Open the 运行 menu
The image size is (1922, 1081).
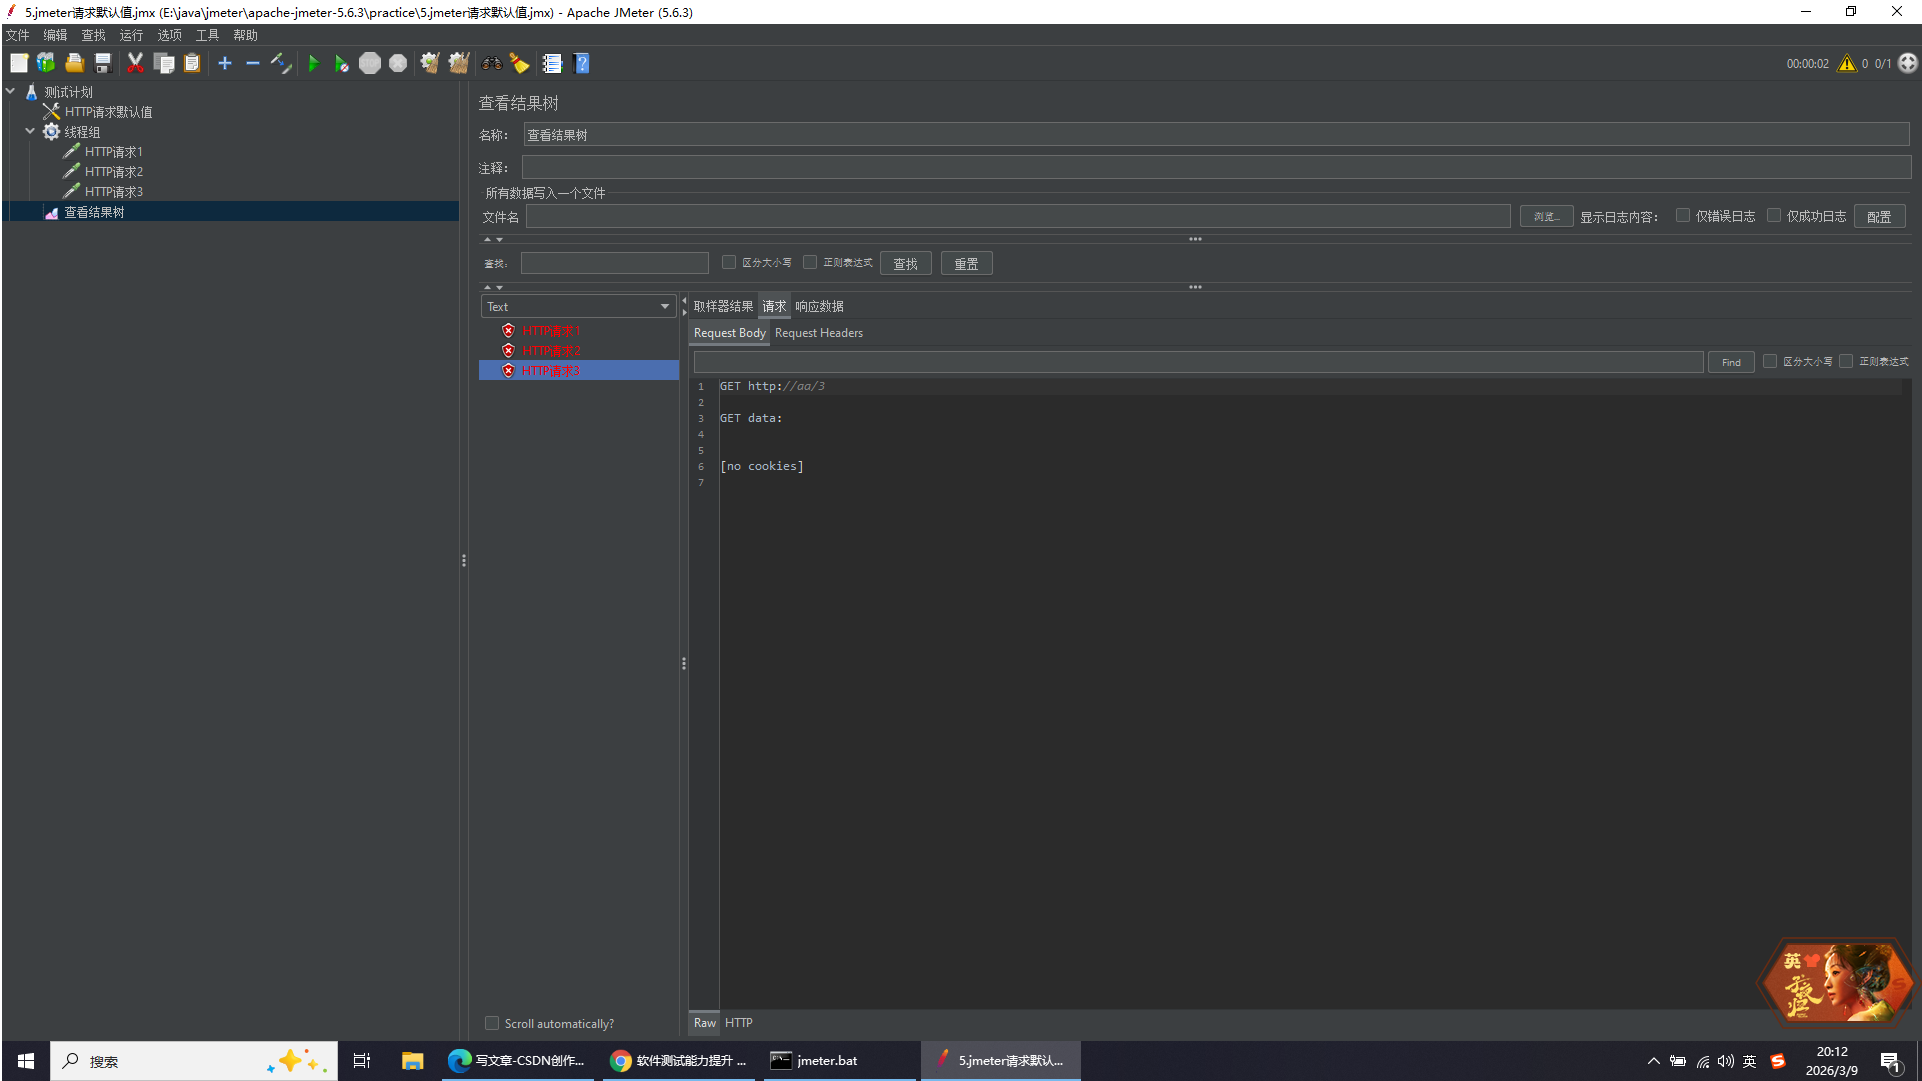tap(131, 35)
